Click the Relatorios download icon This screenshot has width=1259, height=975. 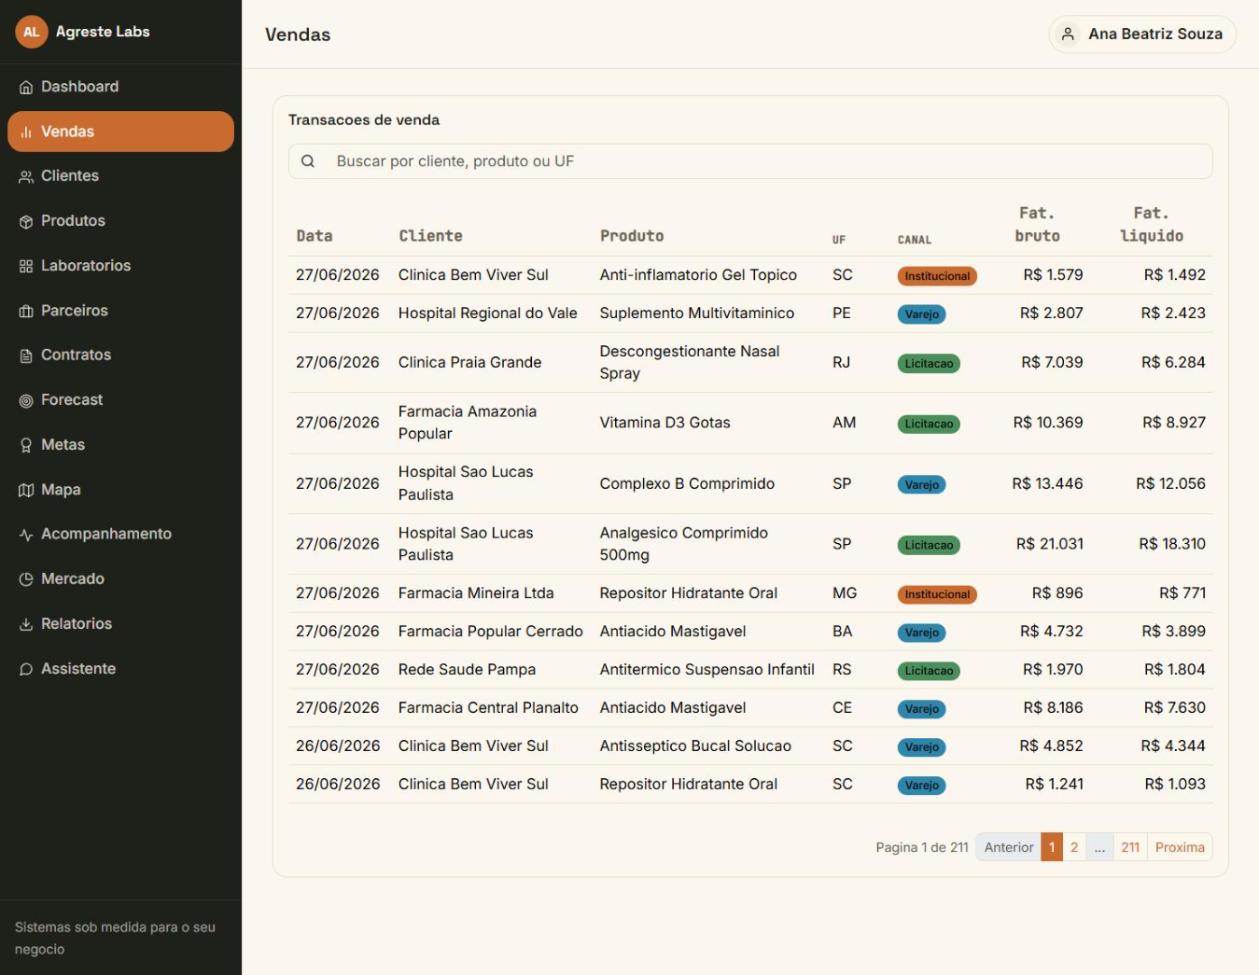pos(26,624)
